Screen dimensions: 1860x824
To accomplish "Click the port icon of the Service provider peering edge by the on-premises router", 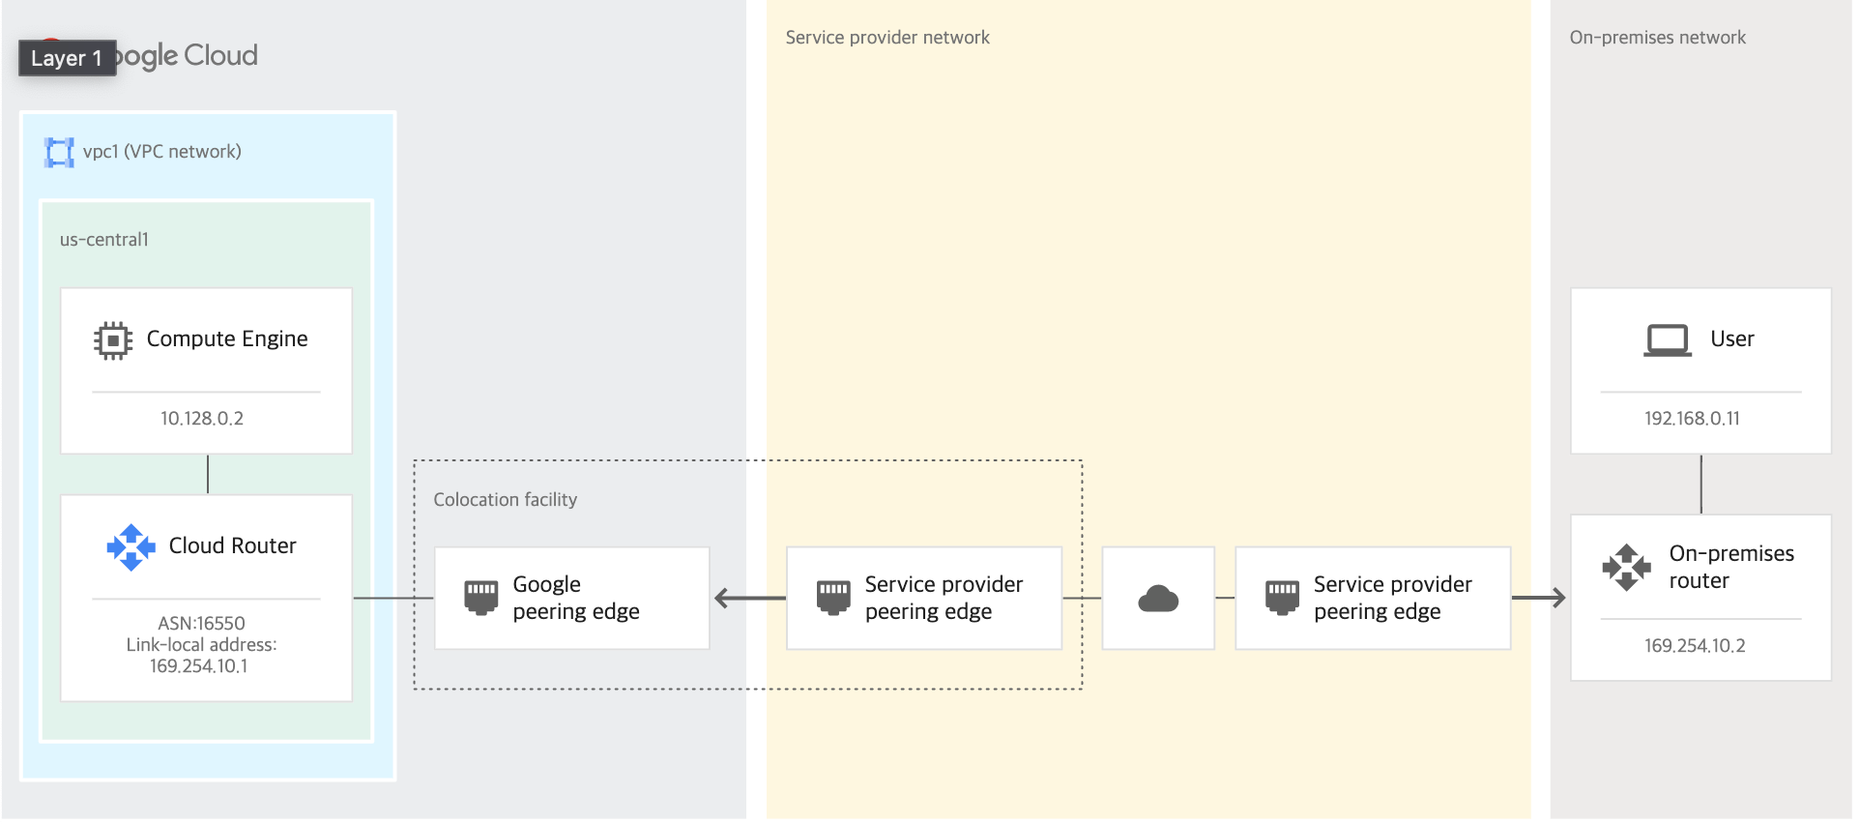I will (1282, 597).
